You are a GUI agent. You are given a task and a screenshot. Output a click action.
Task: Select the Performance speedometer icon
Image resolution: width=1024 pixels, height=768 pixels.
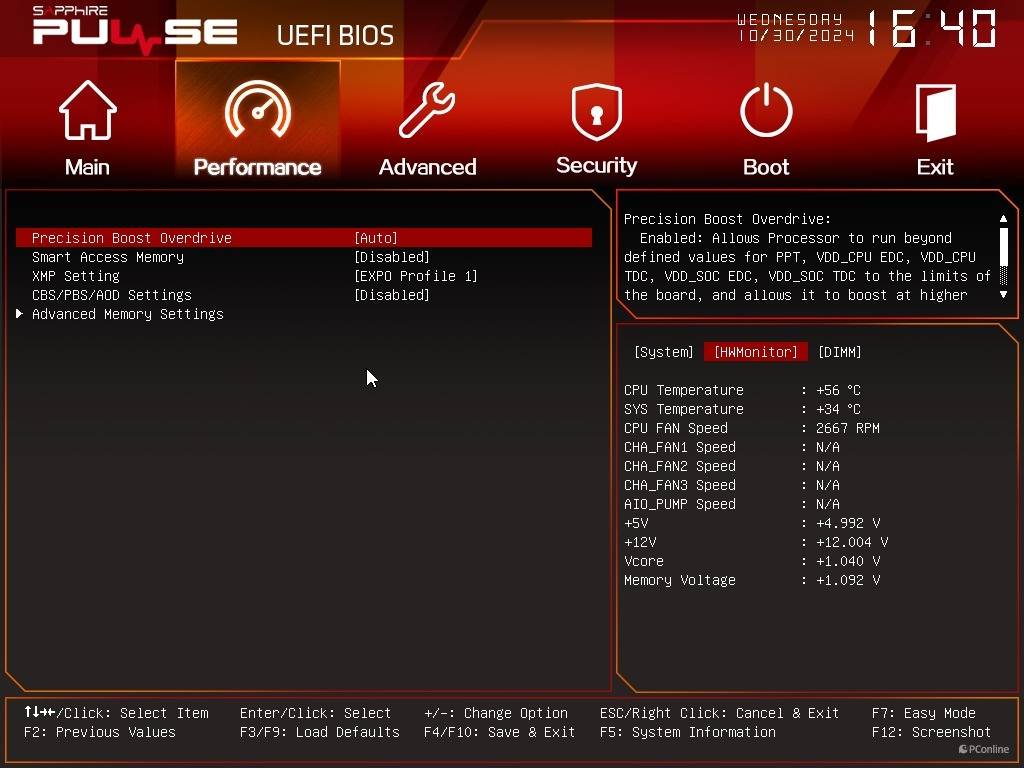(x=257, y=112)
